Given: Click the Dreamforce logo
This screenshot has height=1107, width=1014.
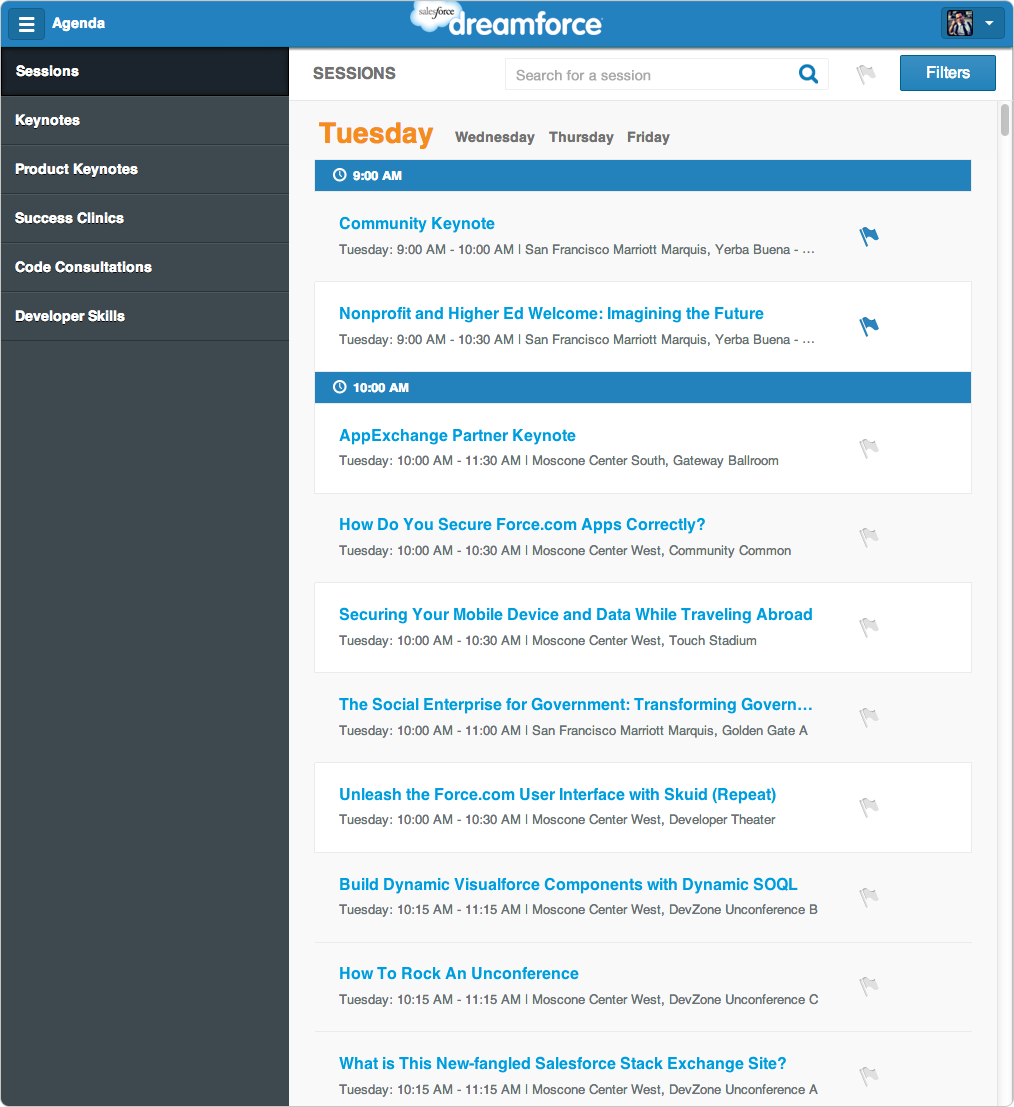Looking at the screenshot, I should tap(507, 20).
